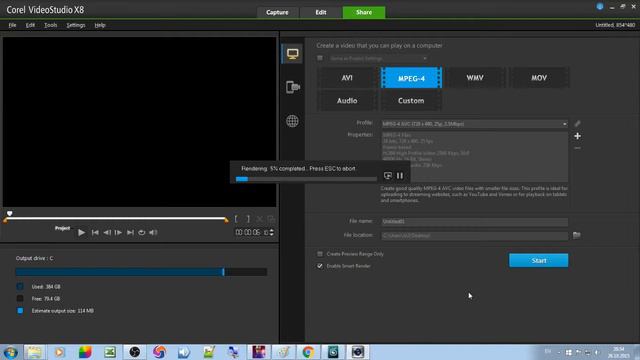The image size is (640, 360).
Task: Step forward to next frame
Action: click(118, 232)
